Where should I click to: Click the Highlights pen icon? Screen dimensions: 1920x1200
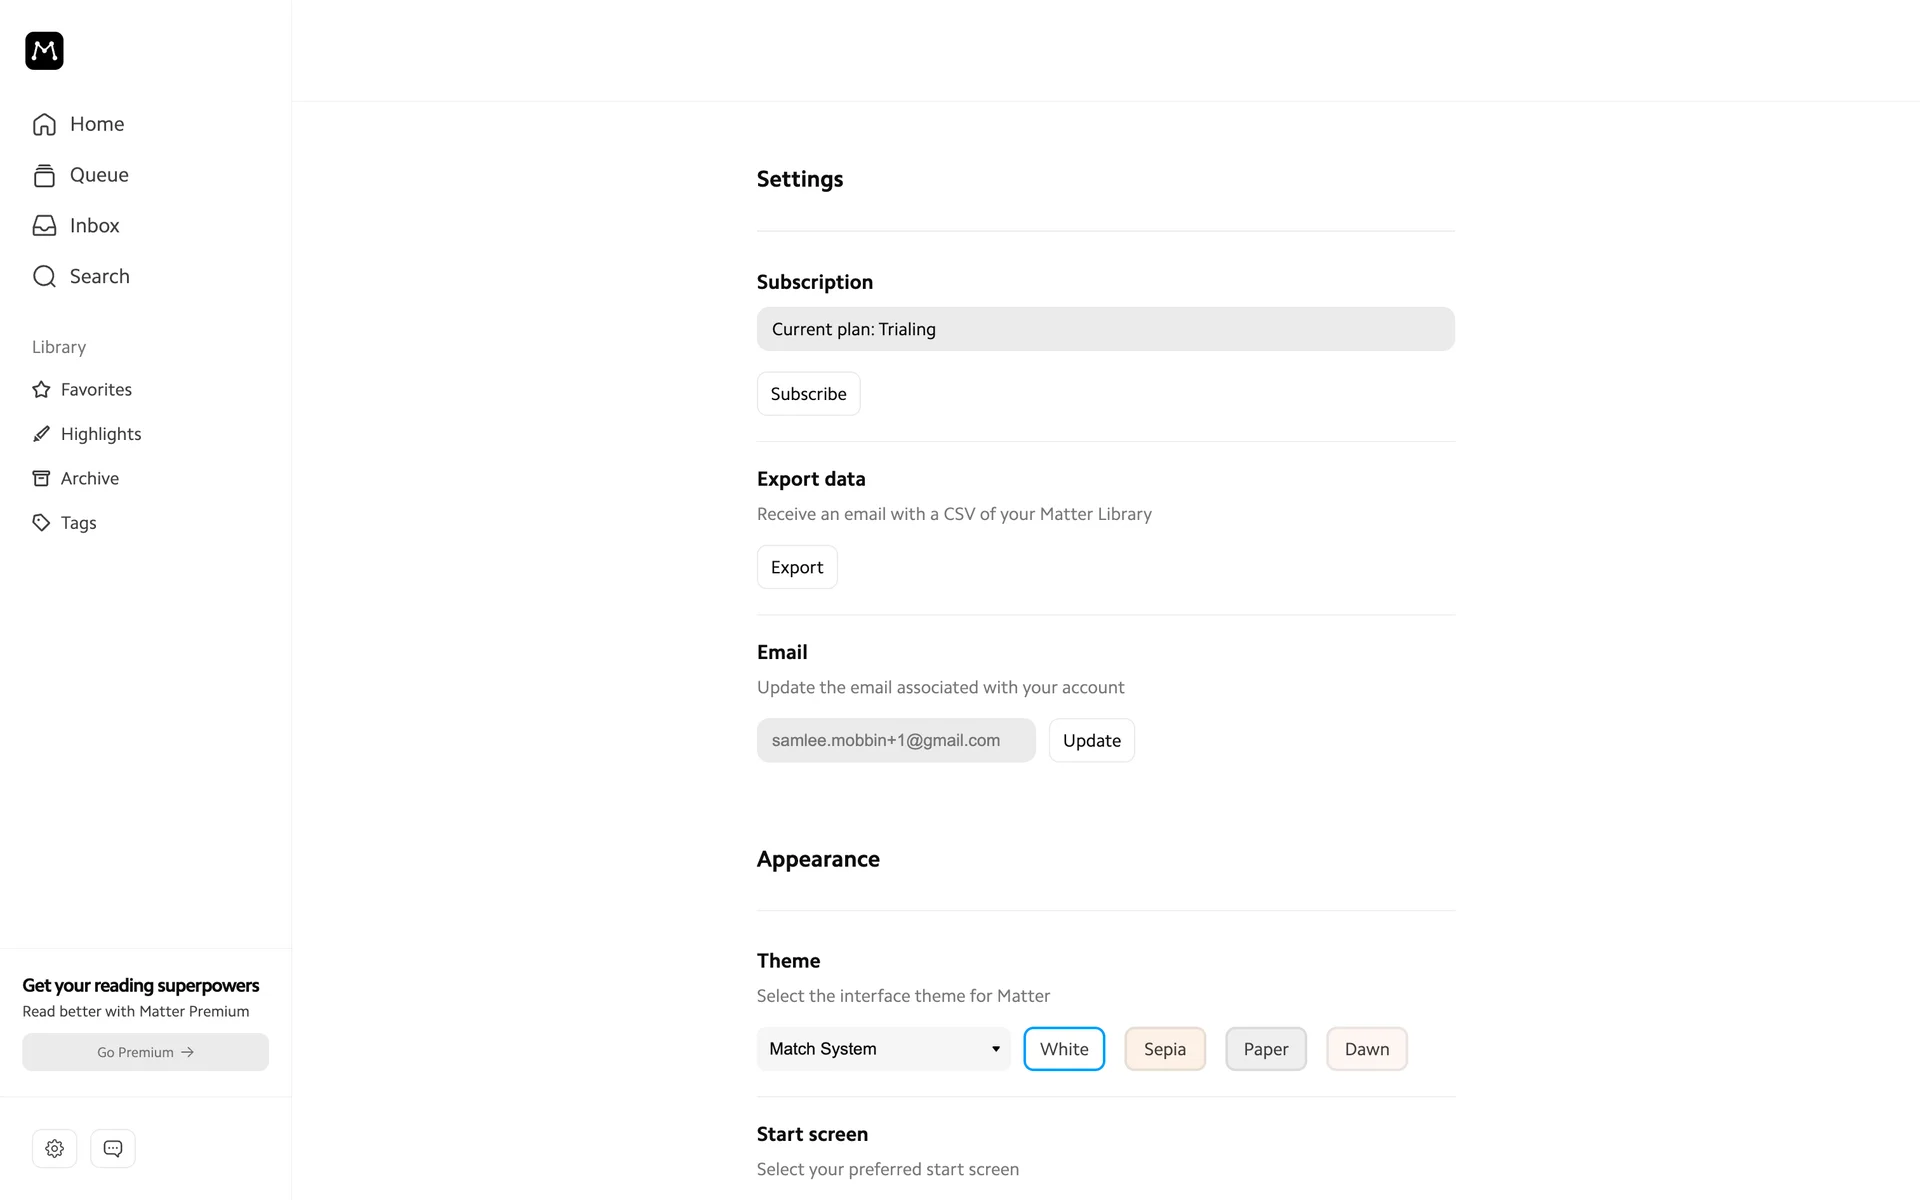(41, 434)
